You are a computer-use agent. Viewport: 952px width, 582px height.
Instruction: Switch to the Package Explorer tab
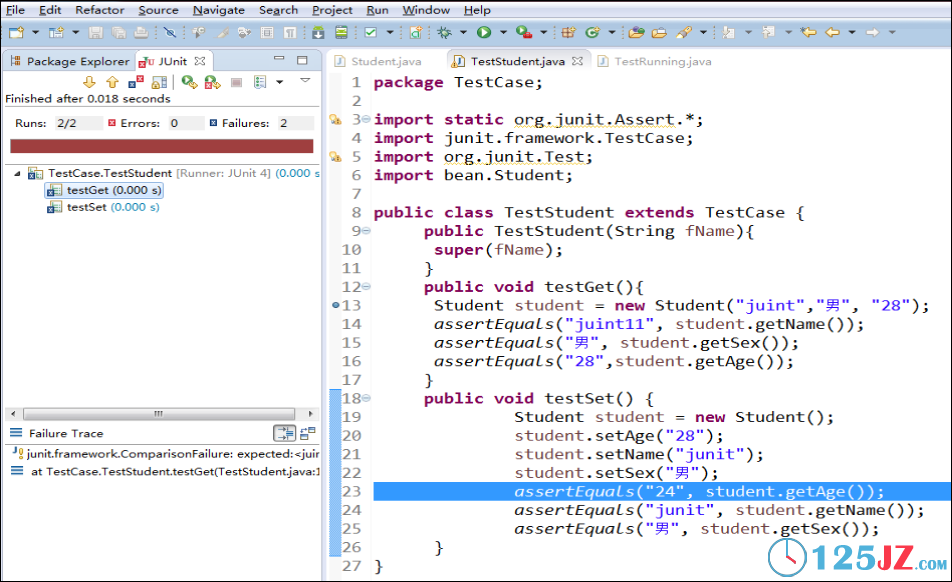point(70,61)
